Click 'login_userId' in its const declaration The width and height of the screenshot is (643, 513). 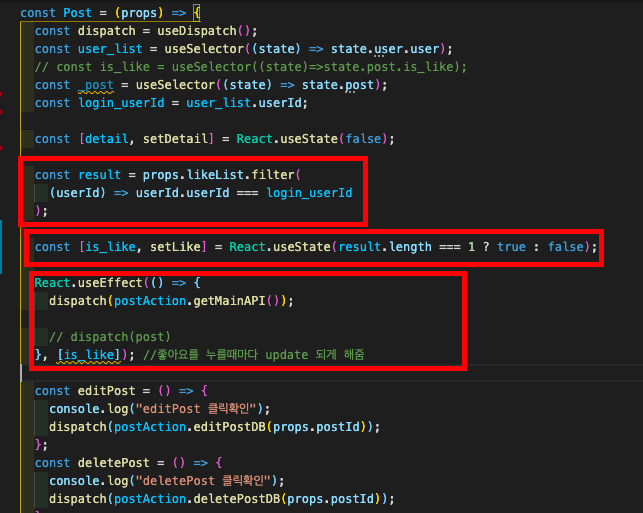(121, 103)
